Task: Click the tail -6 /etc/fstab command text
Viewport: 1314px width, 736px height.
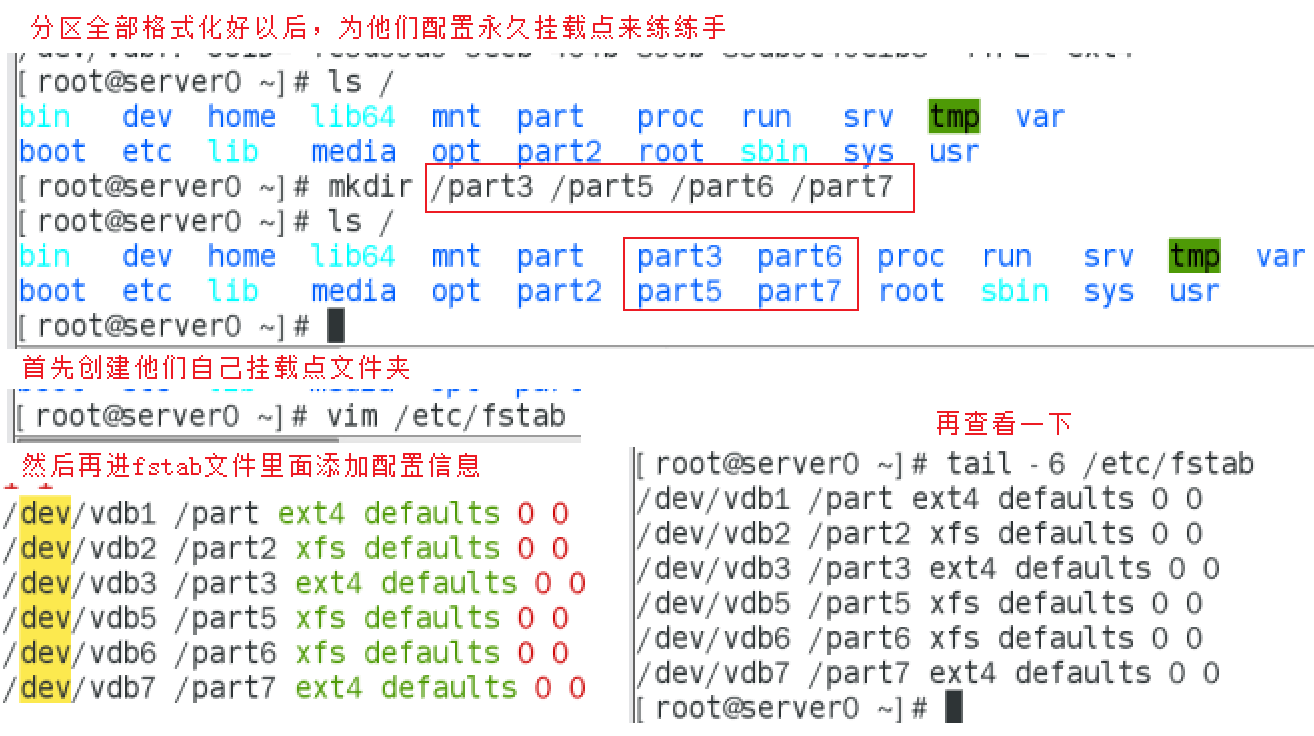Action: point(1100,464)
